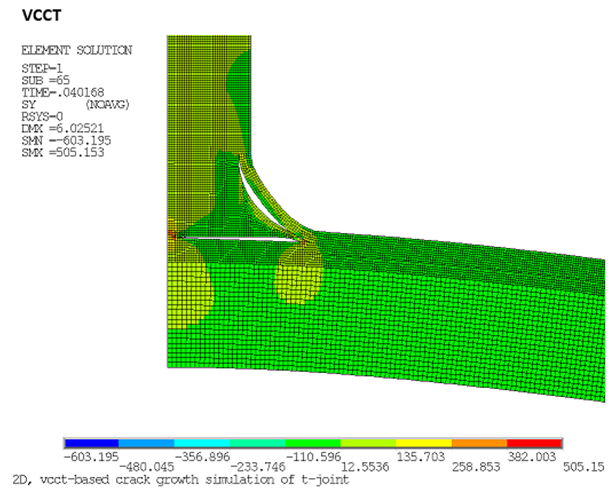Click the ELEMENT SOLUTION label
This screenshot has width=612, height=500.
coord(76,50)
